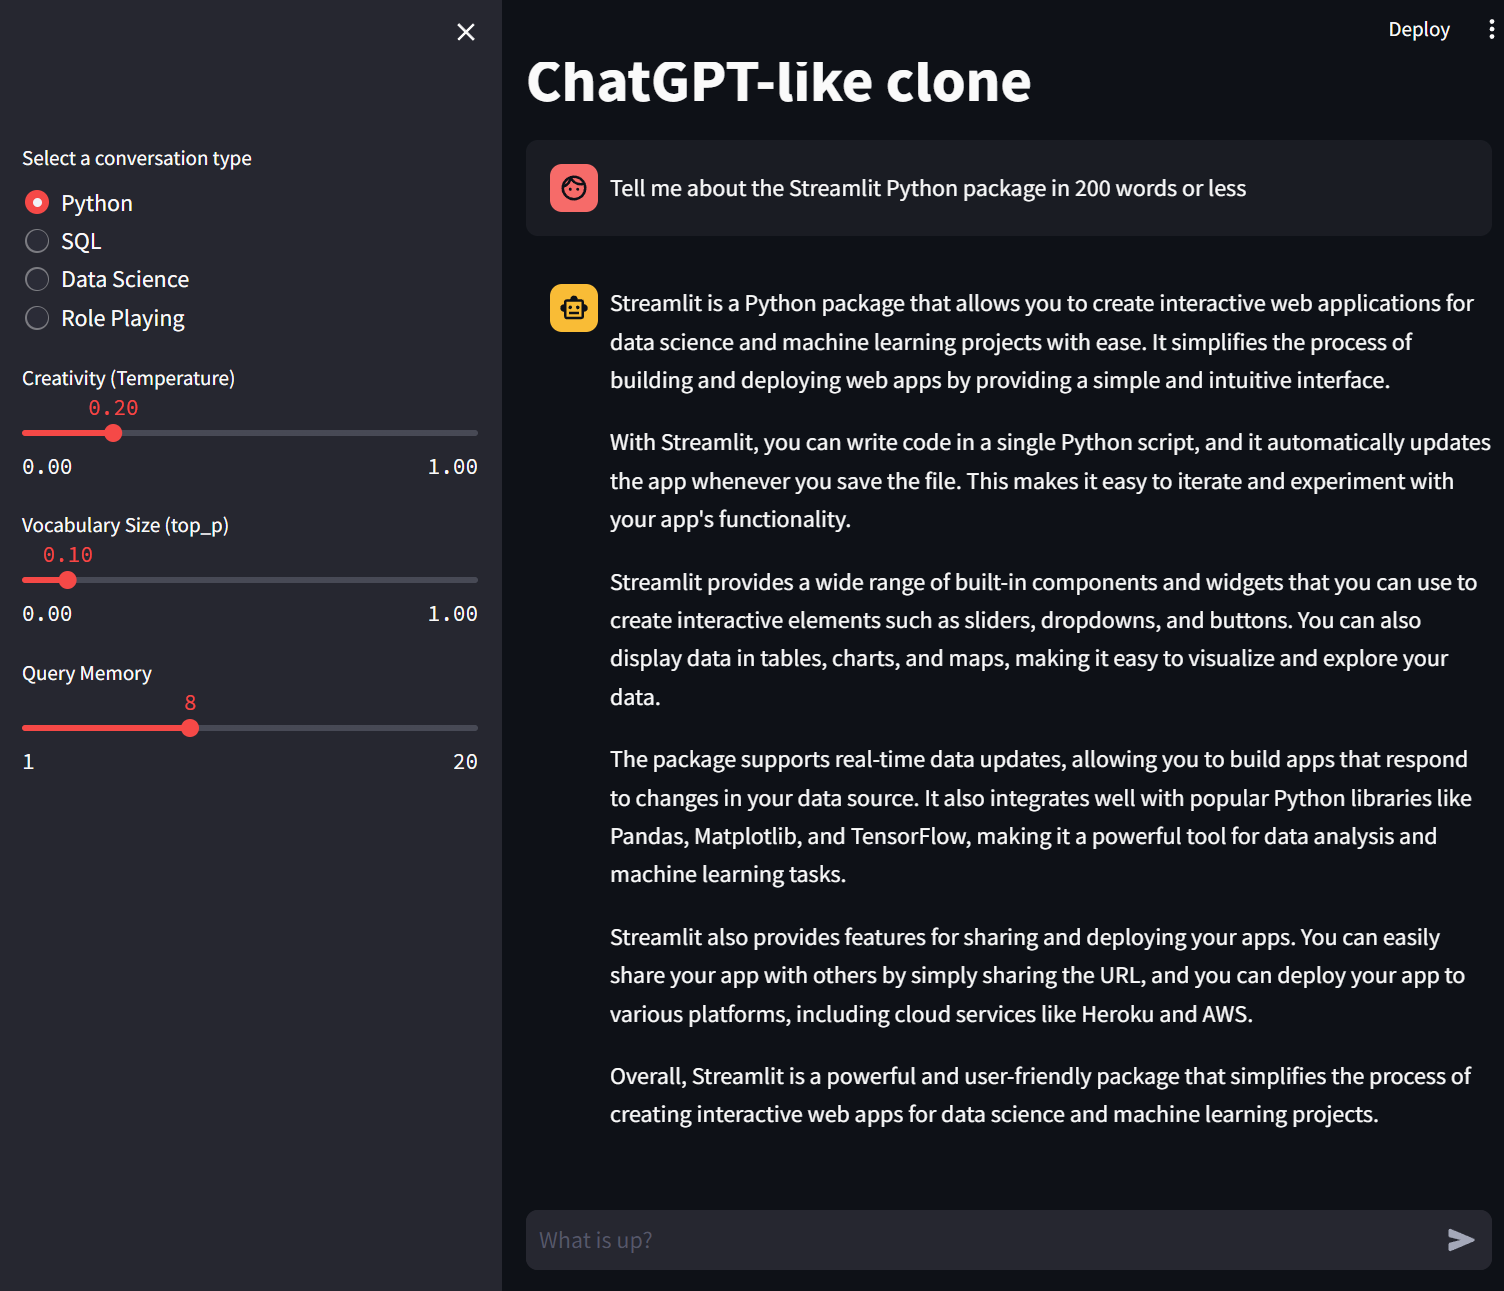Select the Python conversation type

(x=37, y=202)
